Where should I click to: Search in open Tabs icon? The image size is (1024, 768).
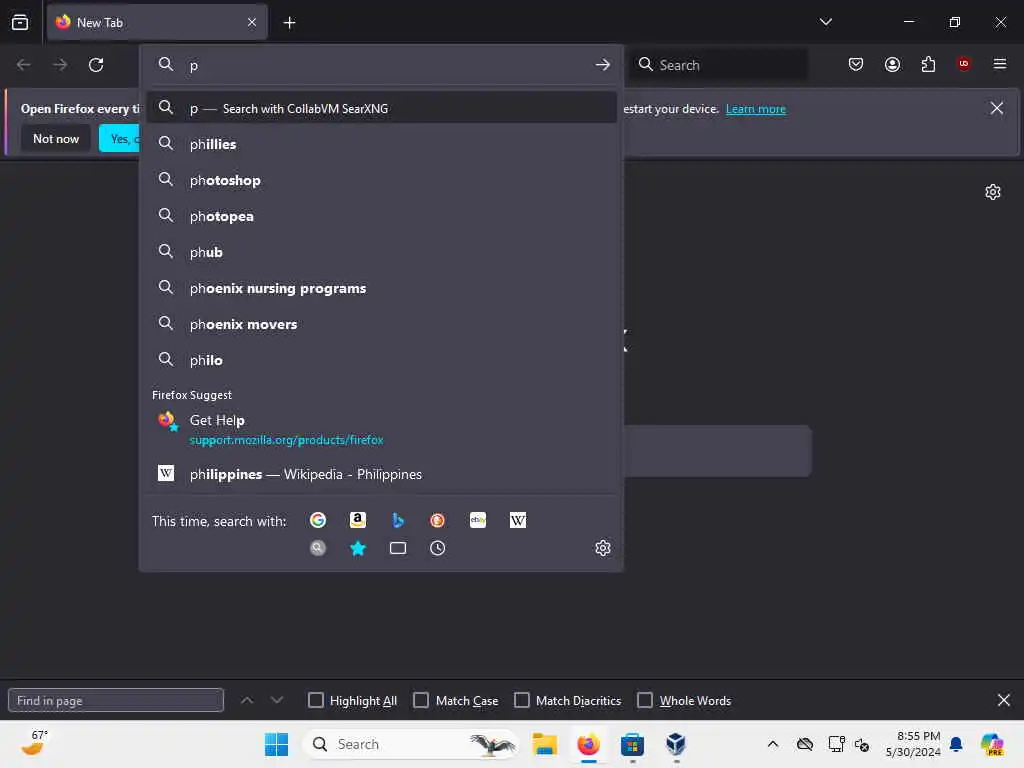pyautogui.click(x=398, y=548)
